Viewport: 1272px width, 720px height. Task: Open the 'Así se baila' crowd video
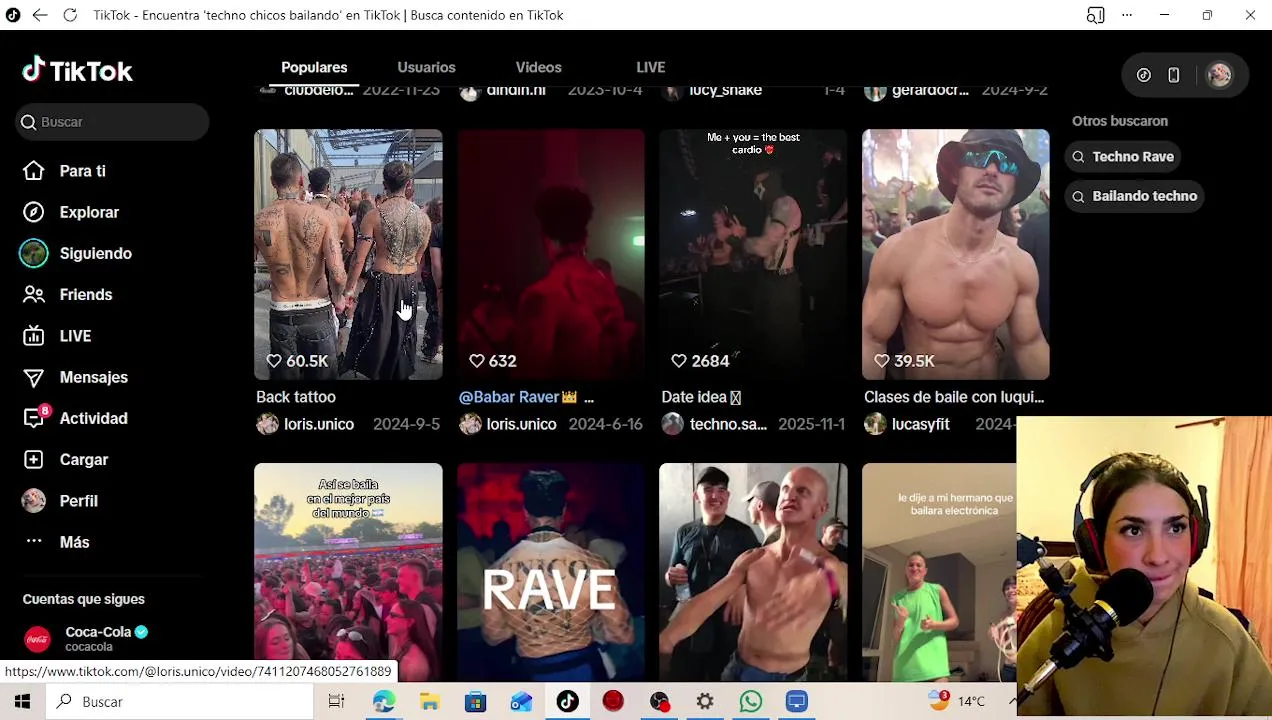pyautogui.click(x=348, y=572)
